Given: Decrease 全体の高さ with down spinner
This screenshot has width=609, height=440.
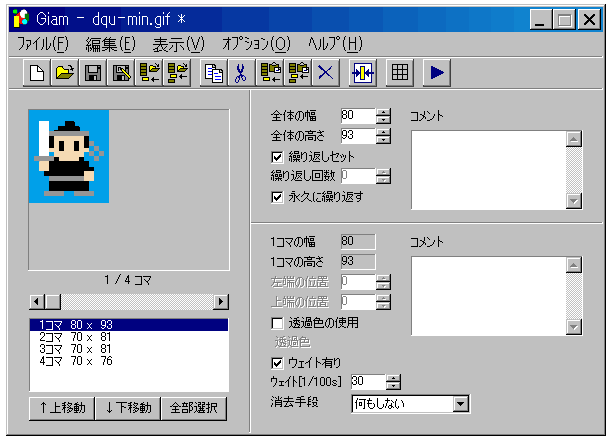Looking at the screenshot, I should (x=383, y=140).
